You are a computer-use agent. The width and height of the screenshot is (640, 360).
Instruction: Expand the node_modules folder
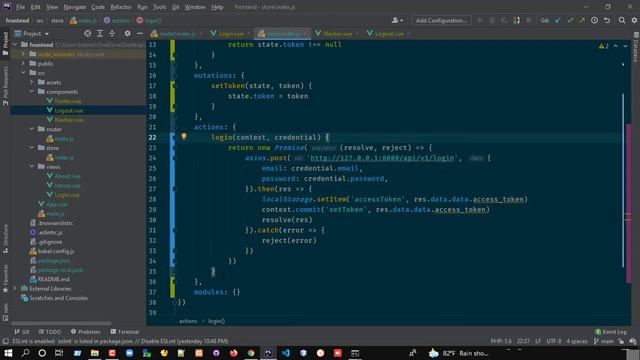click(23, 54)
